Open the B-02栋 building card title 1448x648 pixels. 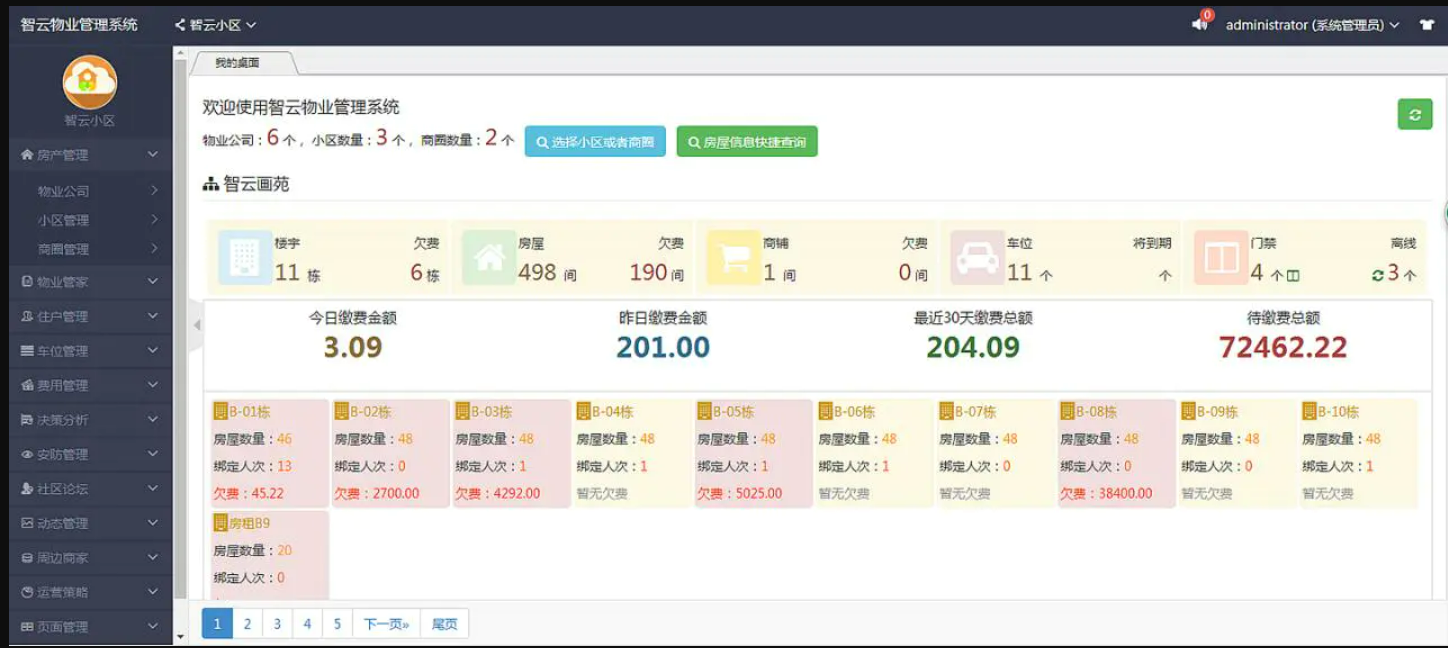370,411
